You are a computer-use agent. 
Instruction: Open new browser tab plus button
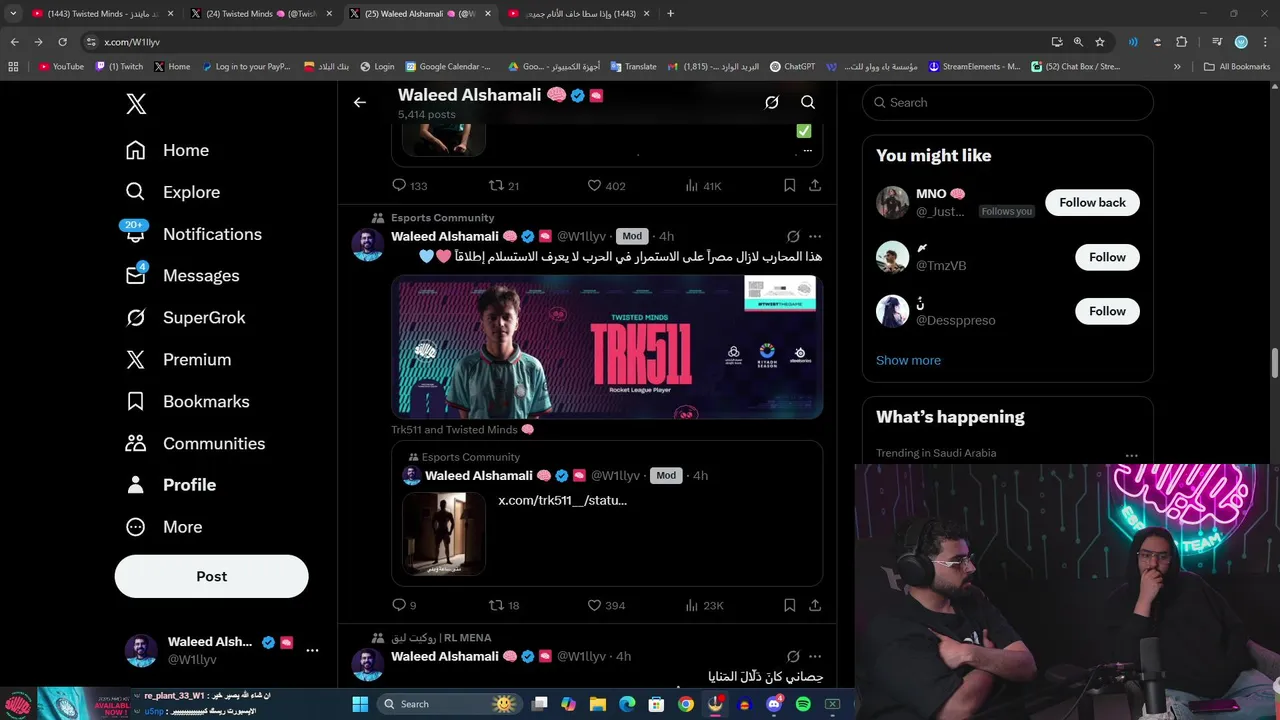[x=670, y=14]
